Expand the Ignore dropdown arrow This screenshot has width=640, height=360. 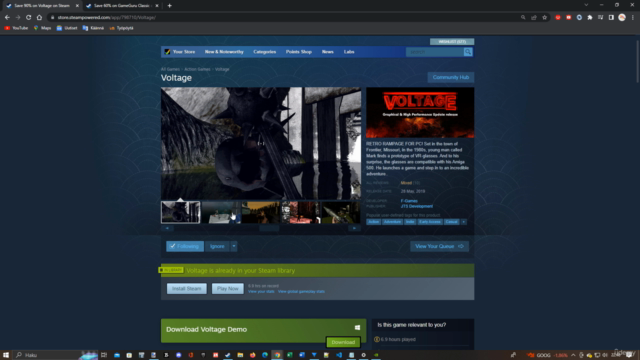coord(234,246)
